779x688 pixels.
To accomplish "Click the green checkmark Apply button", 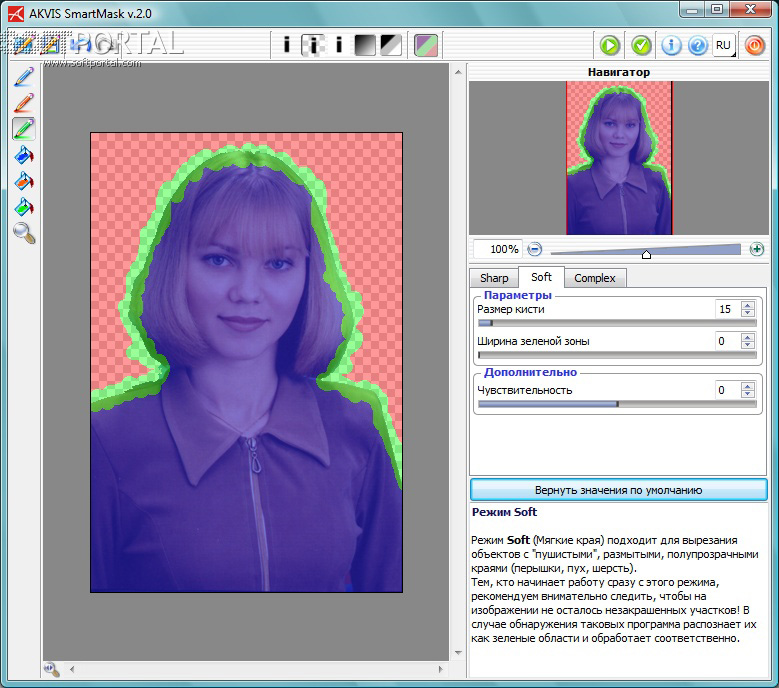I will (x=641, y=45).
